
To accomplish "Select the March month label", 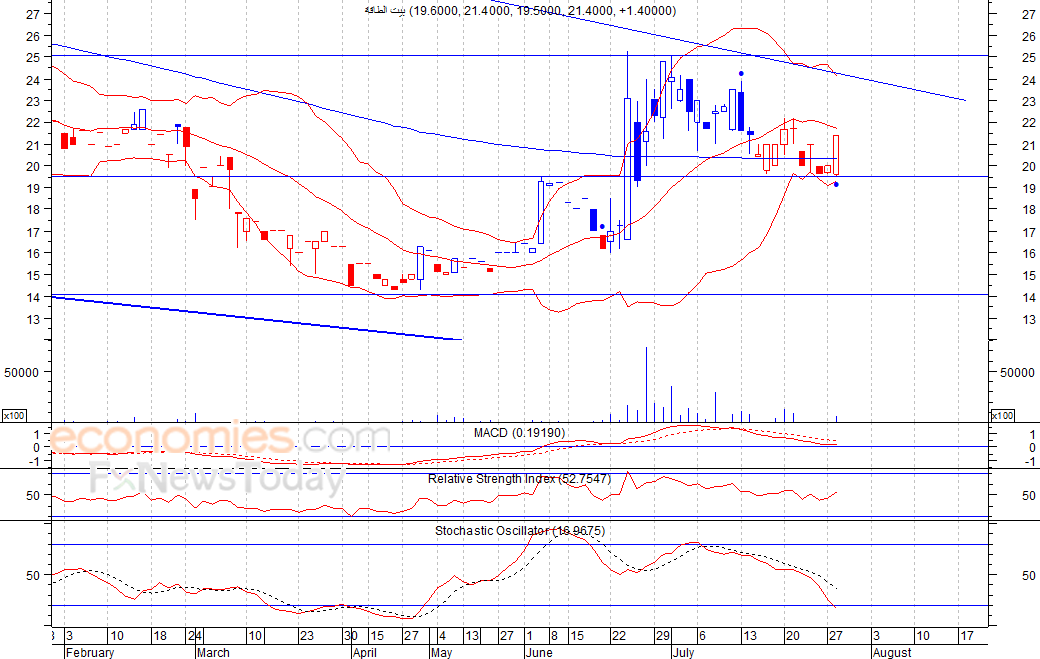I will pos(213,652).
